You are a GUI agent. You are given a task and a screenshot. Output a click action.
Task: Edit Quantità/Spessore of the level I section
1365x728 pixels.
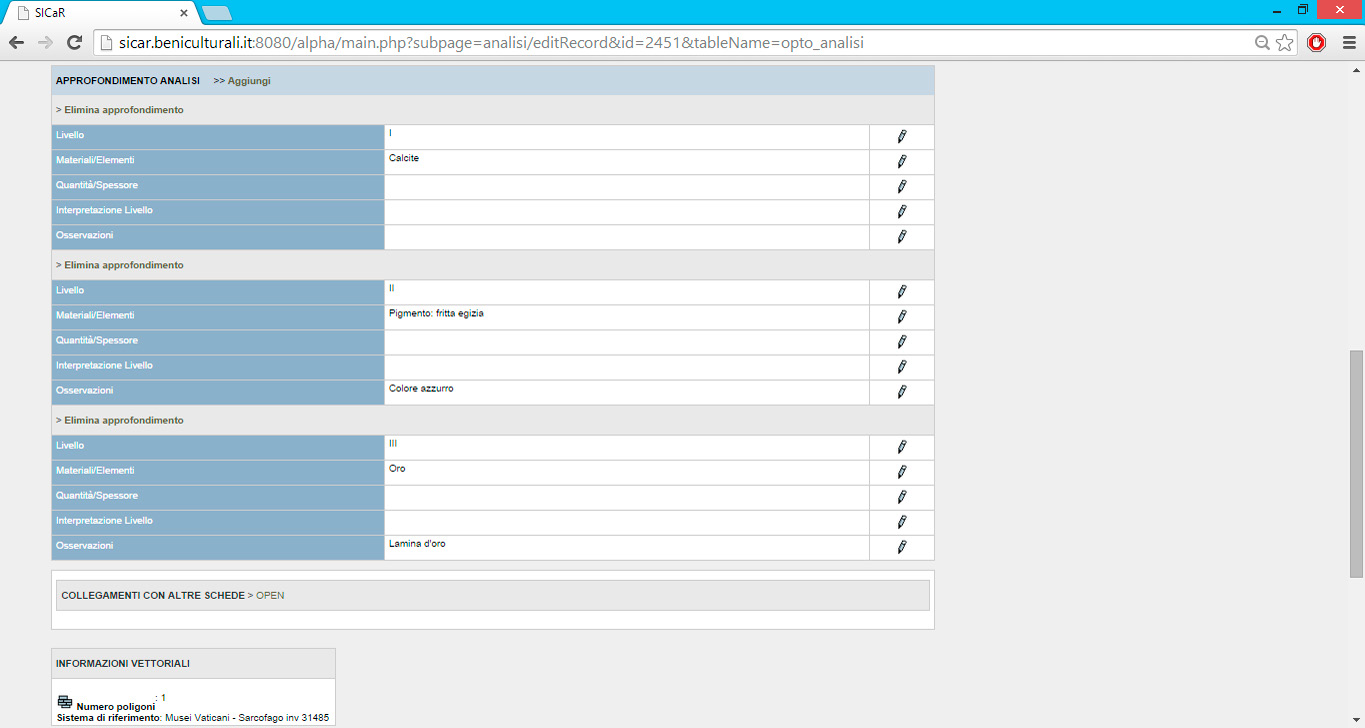click(901, 187)
